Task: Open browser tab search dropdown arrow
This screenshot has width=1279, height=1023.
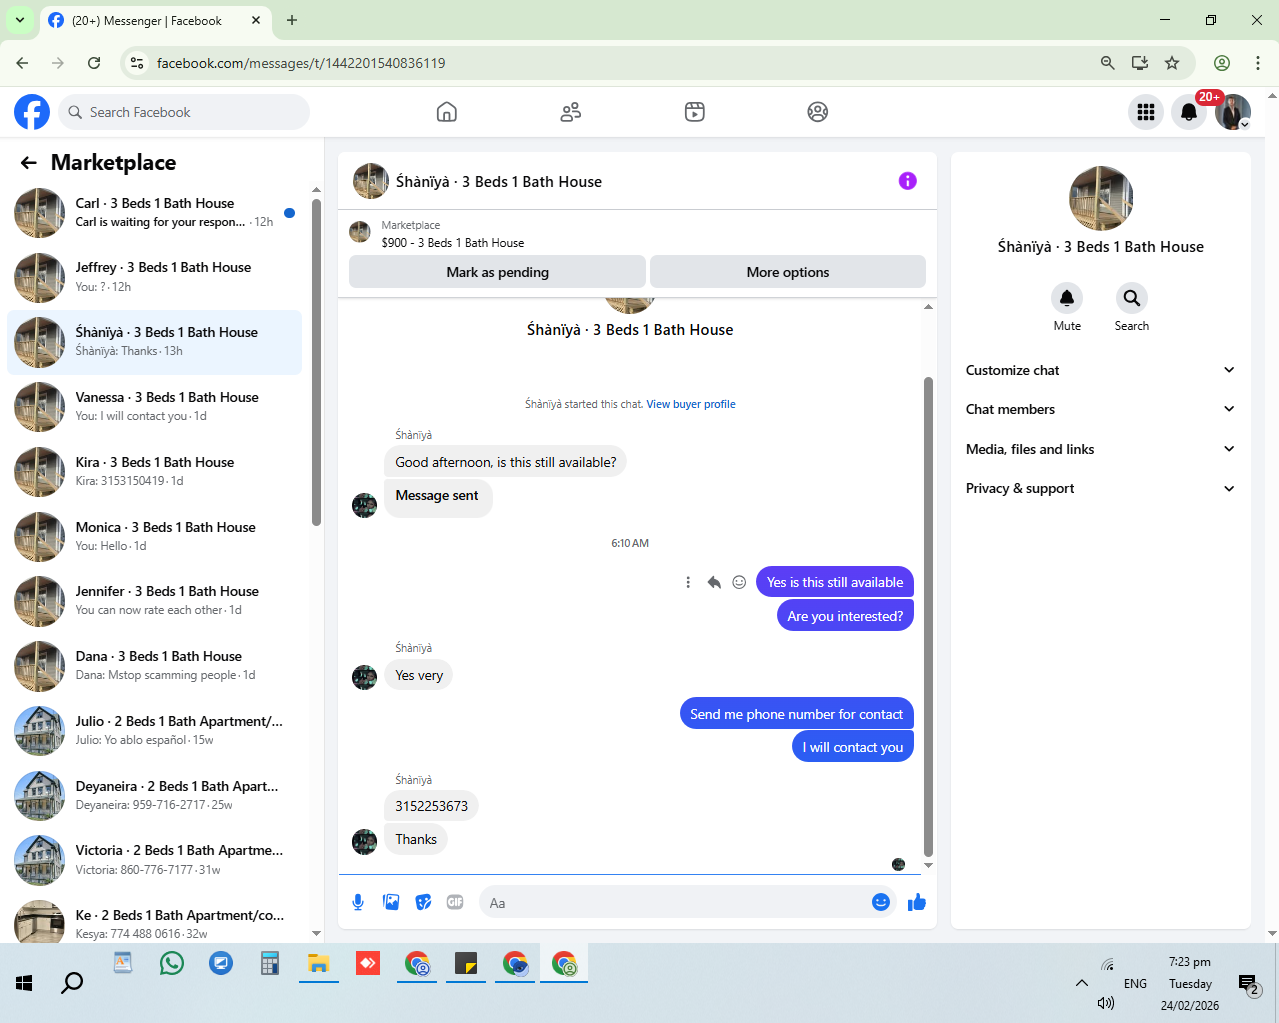Action: click(19, 20)
